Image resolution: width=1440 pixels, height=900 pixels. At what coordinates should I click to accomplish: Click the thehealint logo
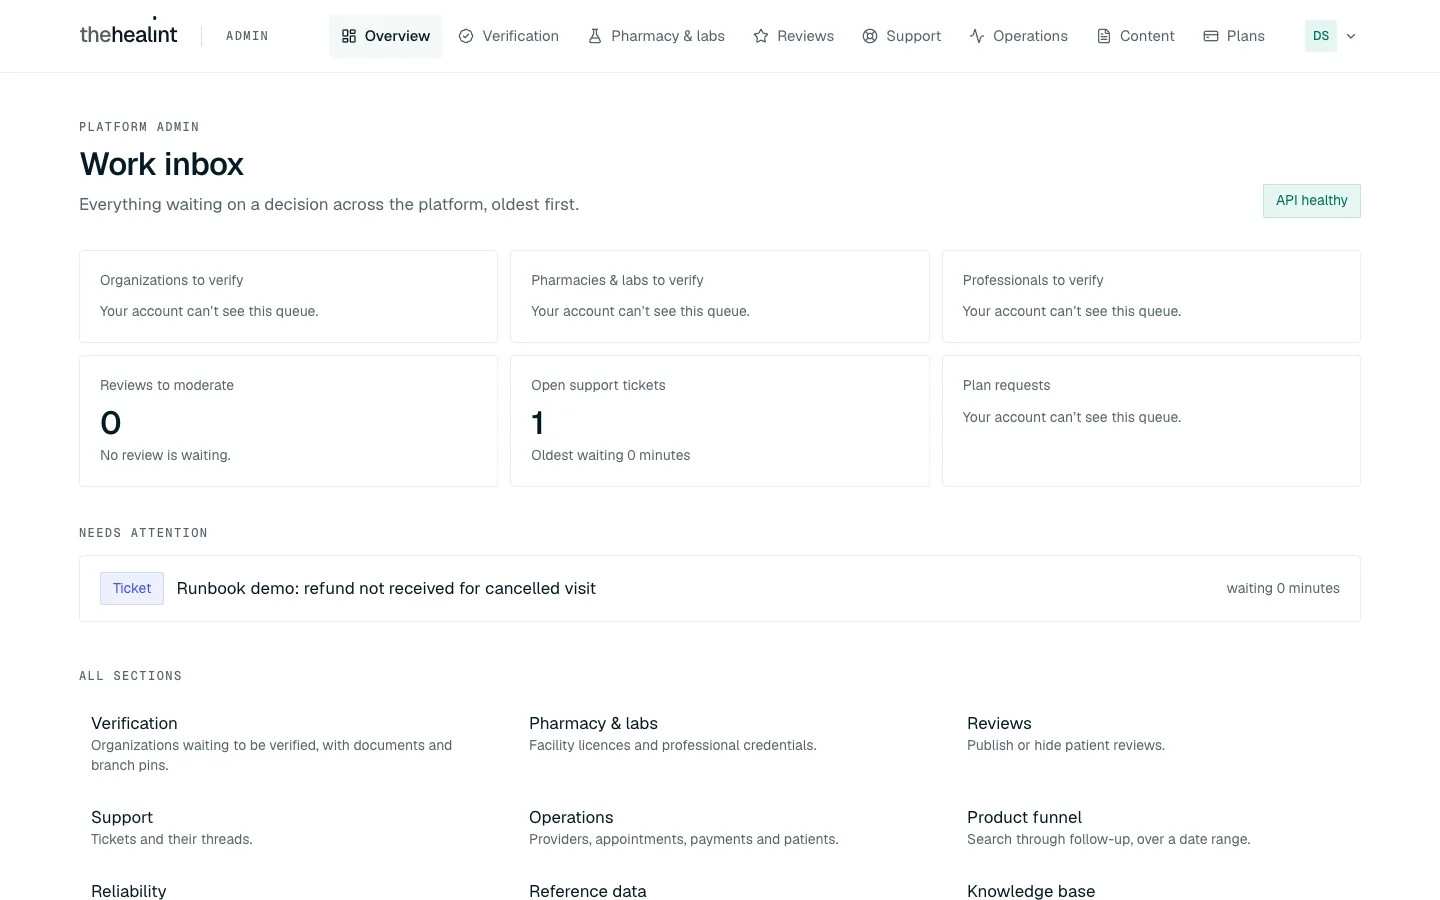(128, 34)
